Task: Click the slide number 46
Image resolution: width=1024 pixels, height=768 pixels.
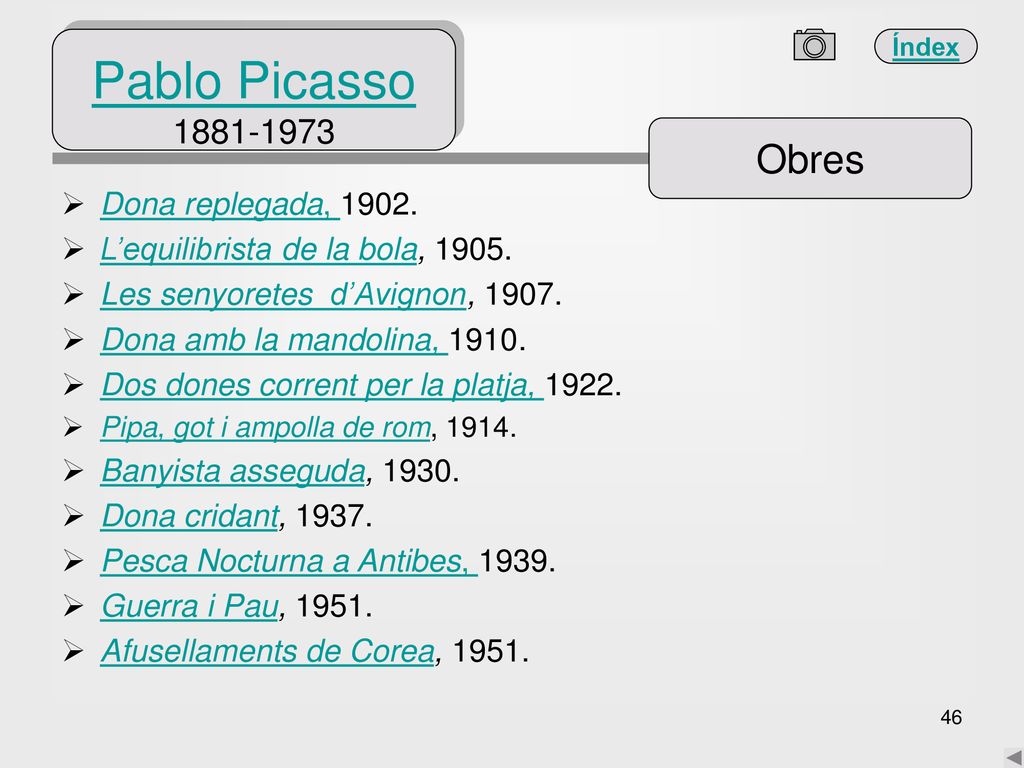Action: click(951, 717)
